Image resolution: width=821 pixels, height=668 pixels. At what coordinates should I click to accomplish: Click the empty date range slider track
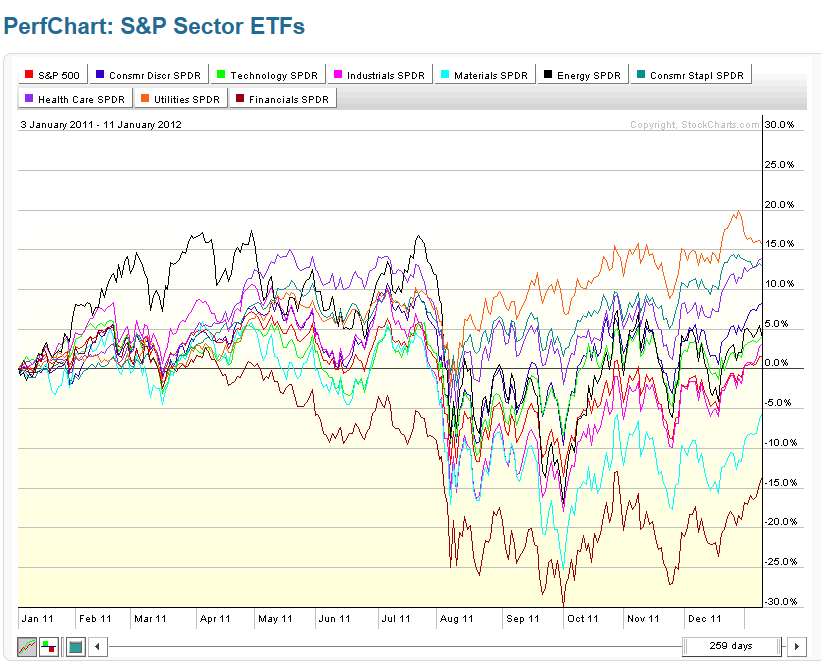point(390,646)
